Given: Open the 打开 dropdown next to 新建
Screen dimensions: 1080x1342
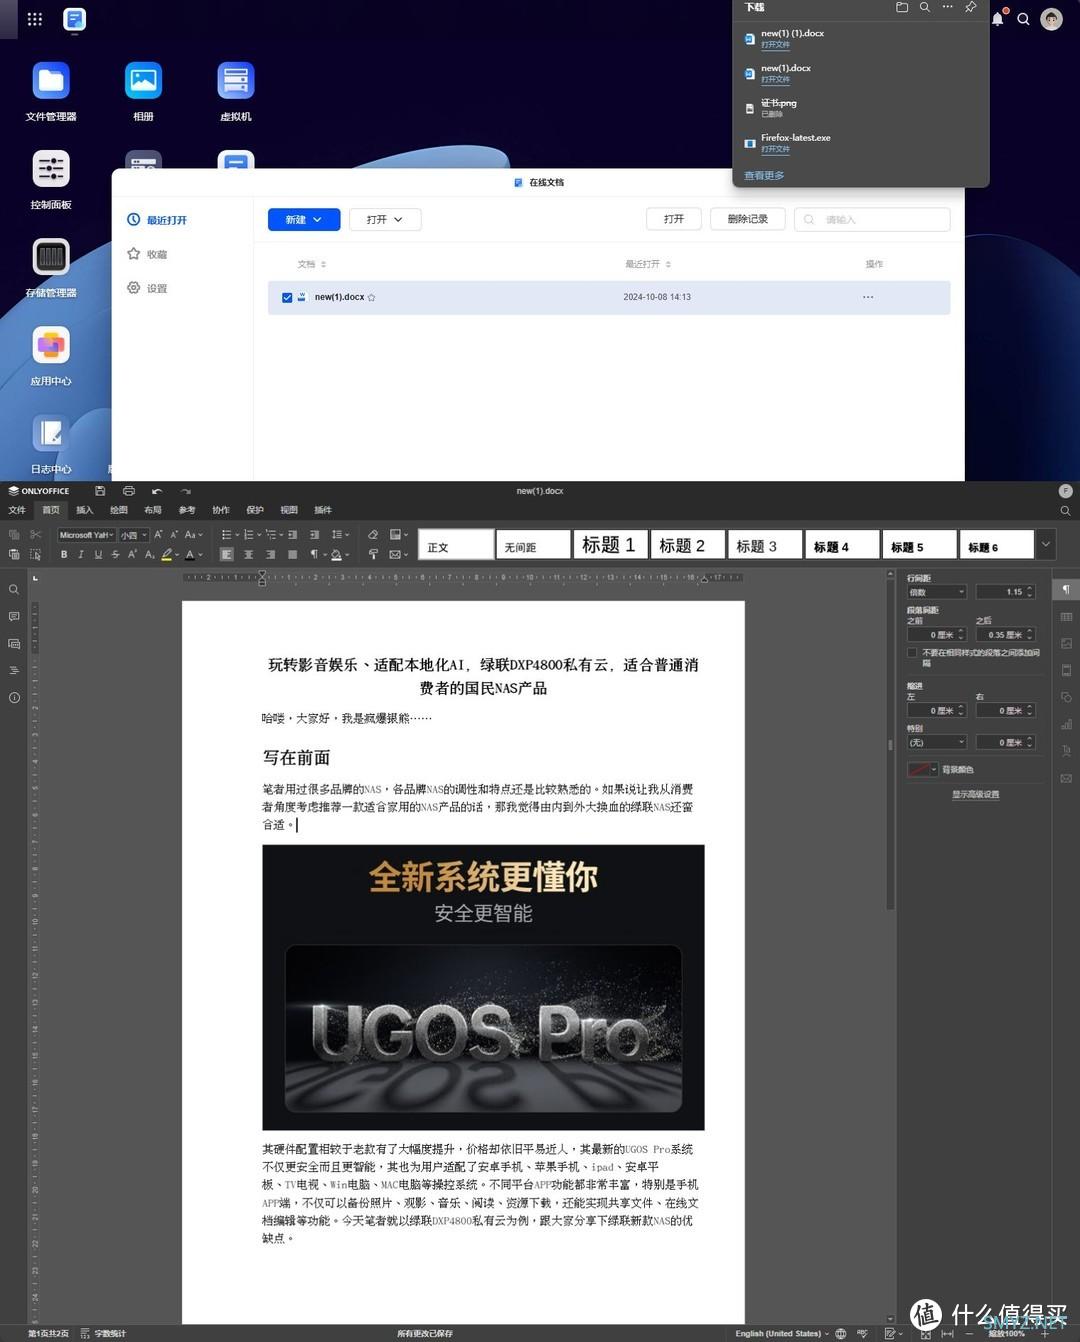Looking at the screenshot, I should coord(385,219).
